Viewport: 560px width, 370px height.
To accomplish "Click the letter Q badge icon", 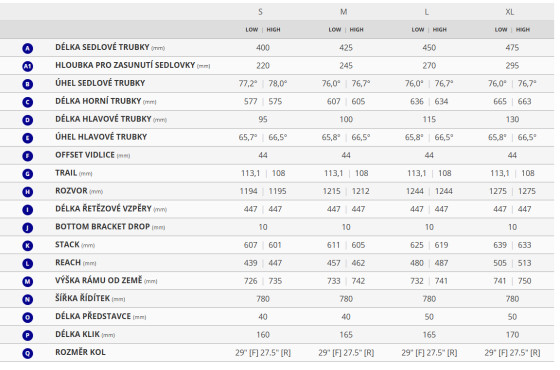I will tap(28, 353).
